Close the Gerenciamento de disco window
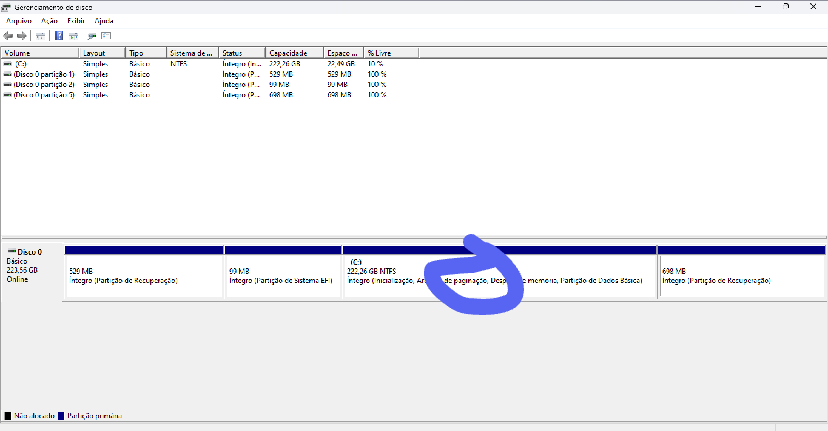Screen dimensions: 828x431 813,7
